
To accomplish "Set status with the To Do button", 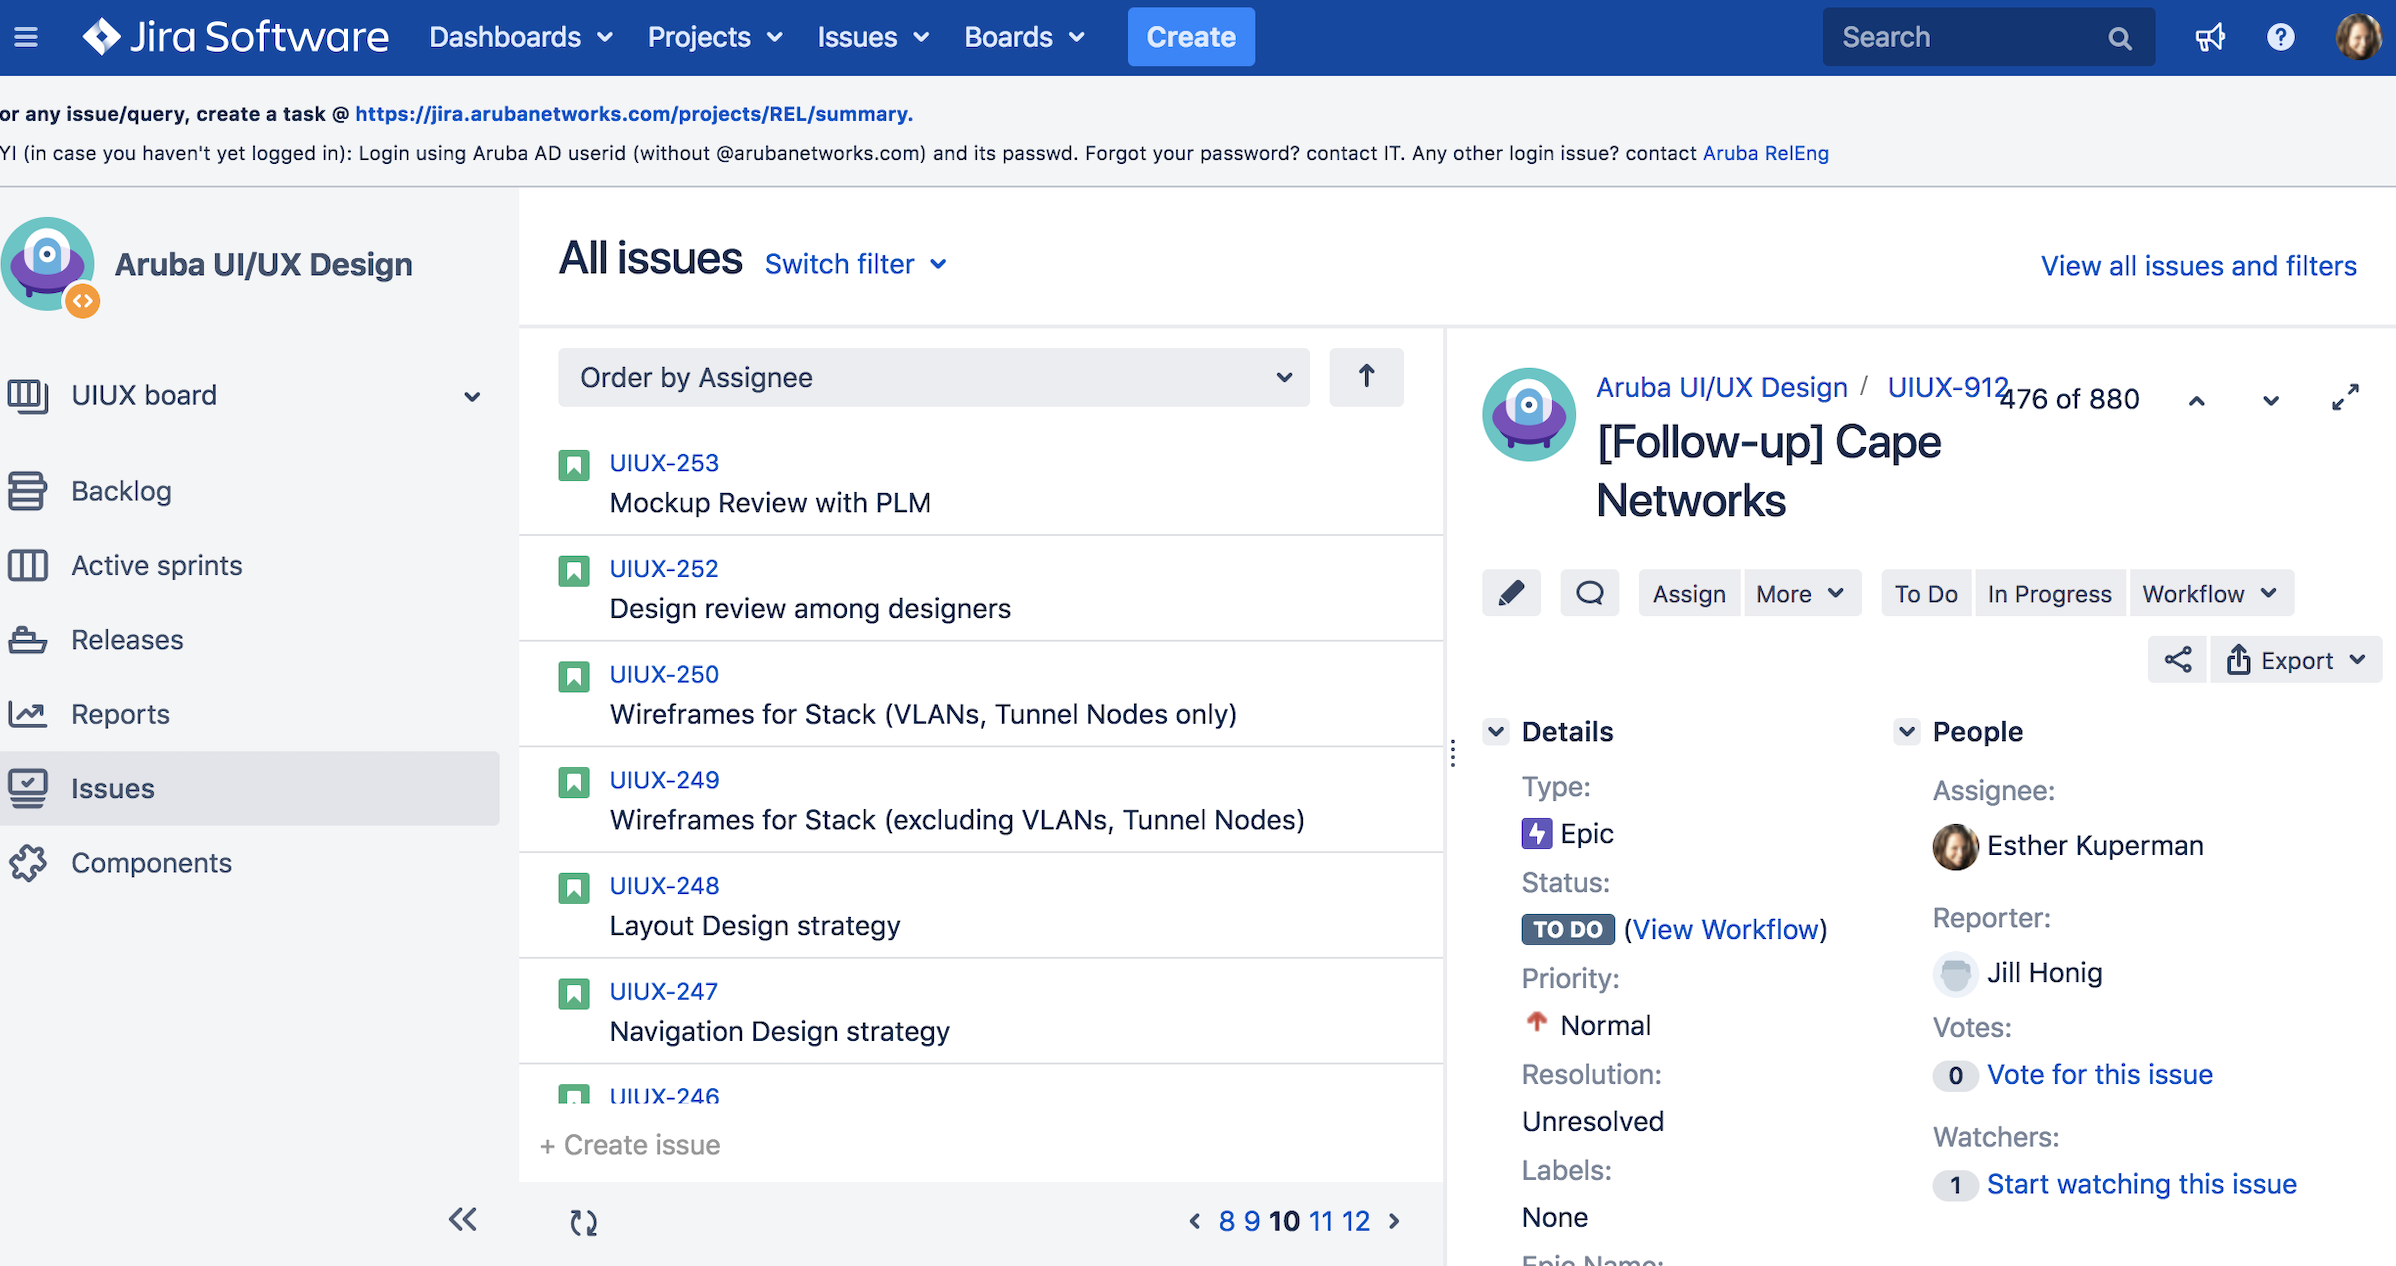I will point(1926,593).
